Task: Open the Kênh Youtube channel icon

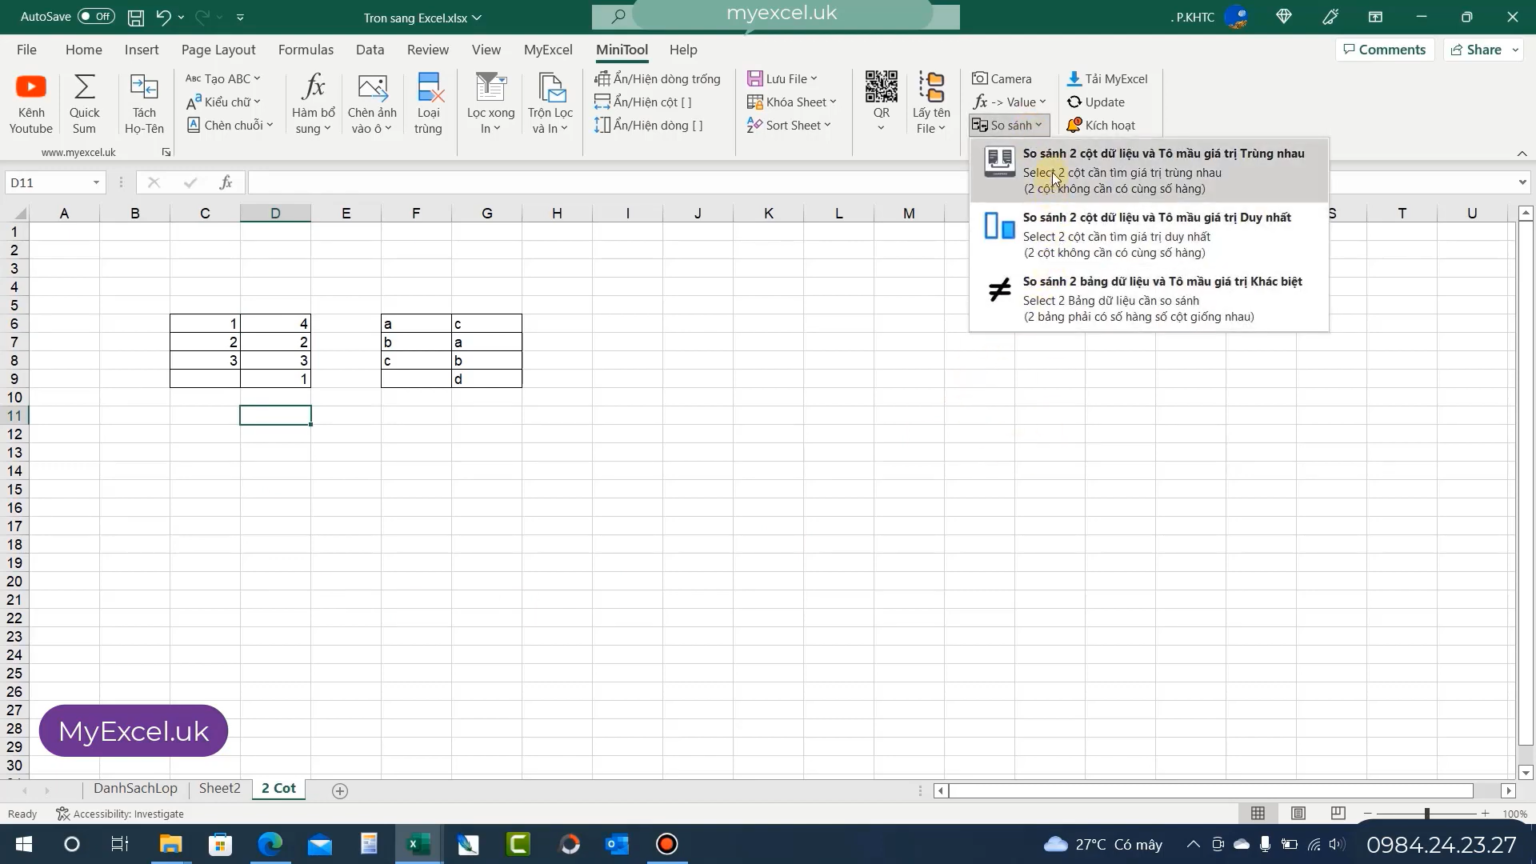Action: [30, 100]
